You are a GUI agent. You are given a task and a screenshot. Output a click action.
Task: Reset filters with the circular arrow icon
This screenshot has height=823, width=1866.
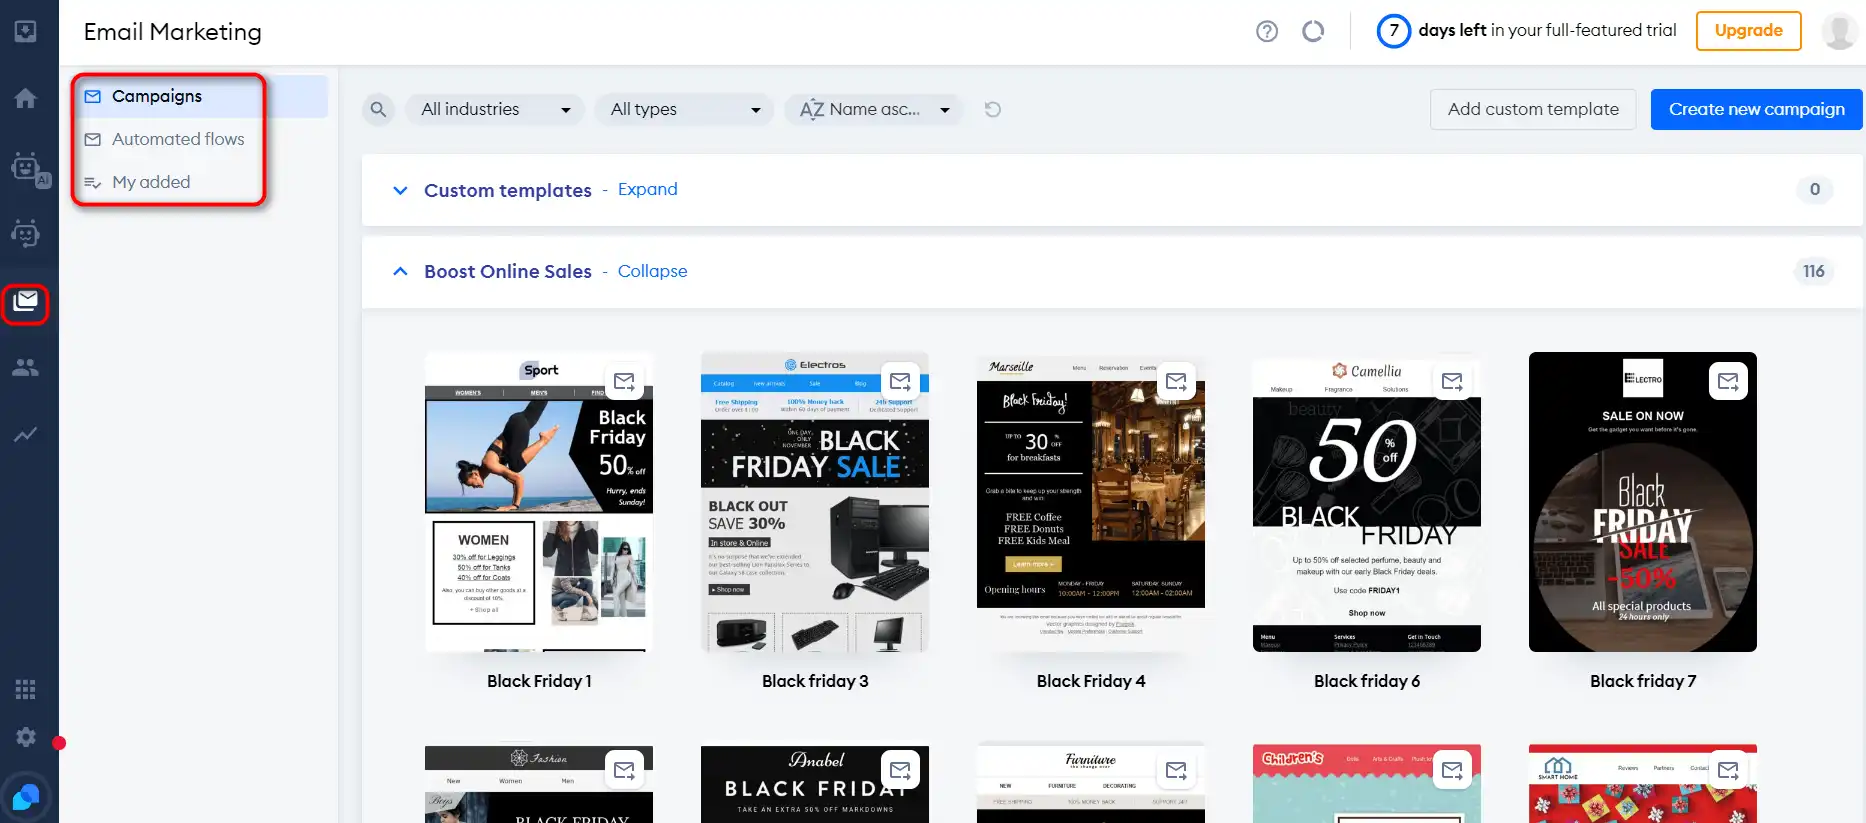(992, 109)
